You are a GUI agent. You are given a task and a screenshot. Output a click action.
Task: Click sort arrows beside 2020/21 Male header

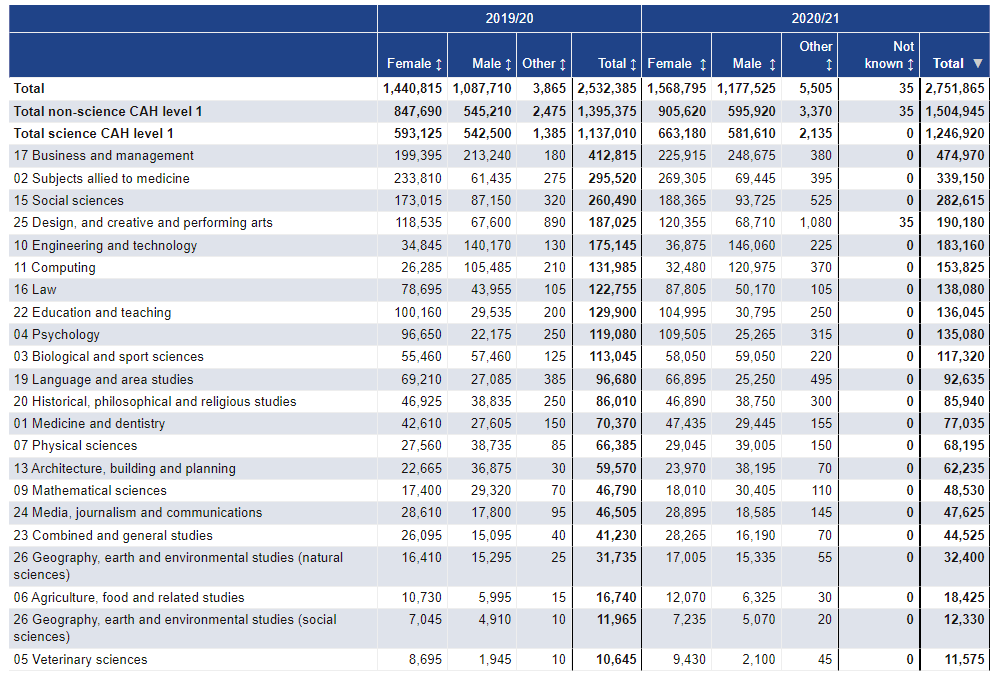[x=771, y=64]
